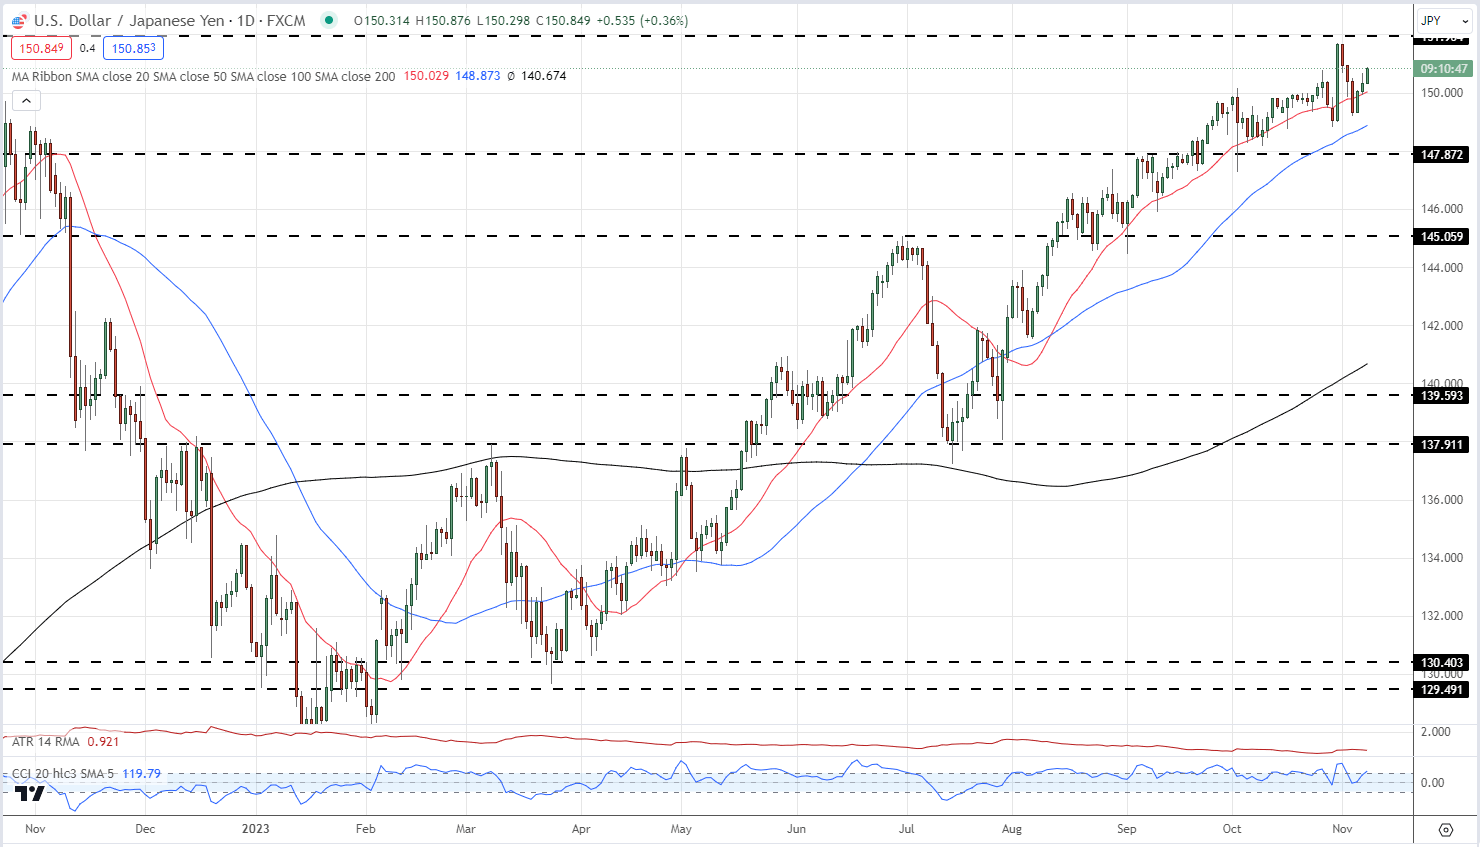Viewport: 1480px width, 847px height.
Task: Open chart settings gear icon
Action: pyautogui.click(x=1445, y=829)
